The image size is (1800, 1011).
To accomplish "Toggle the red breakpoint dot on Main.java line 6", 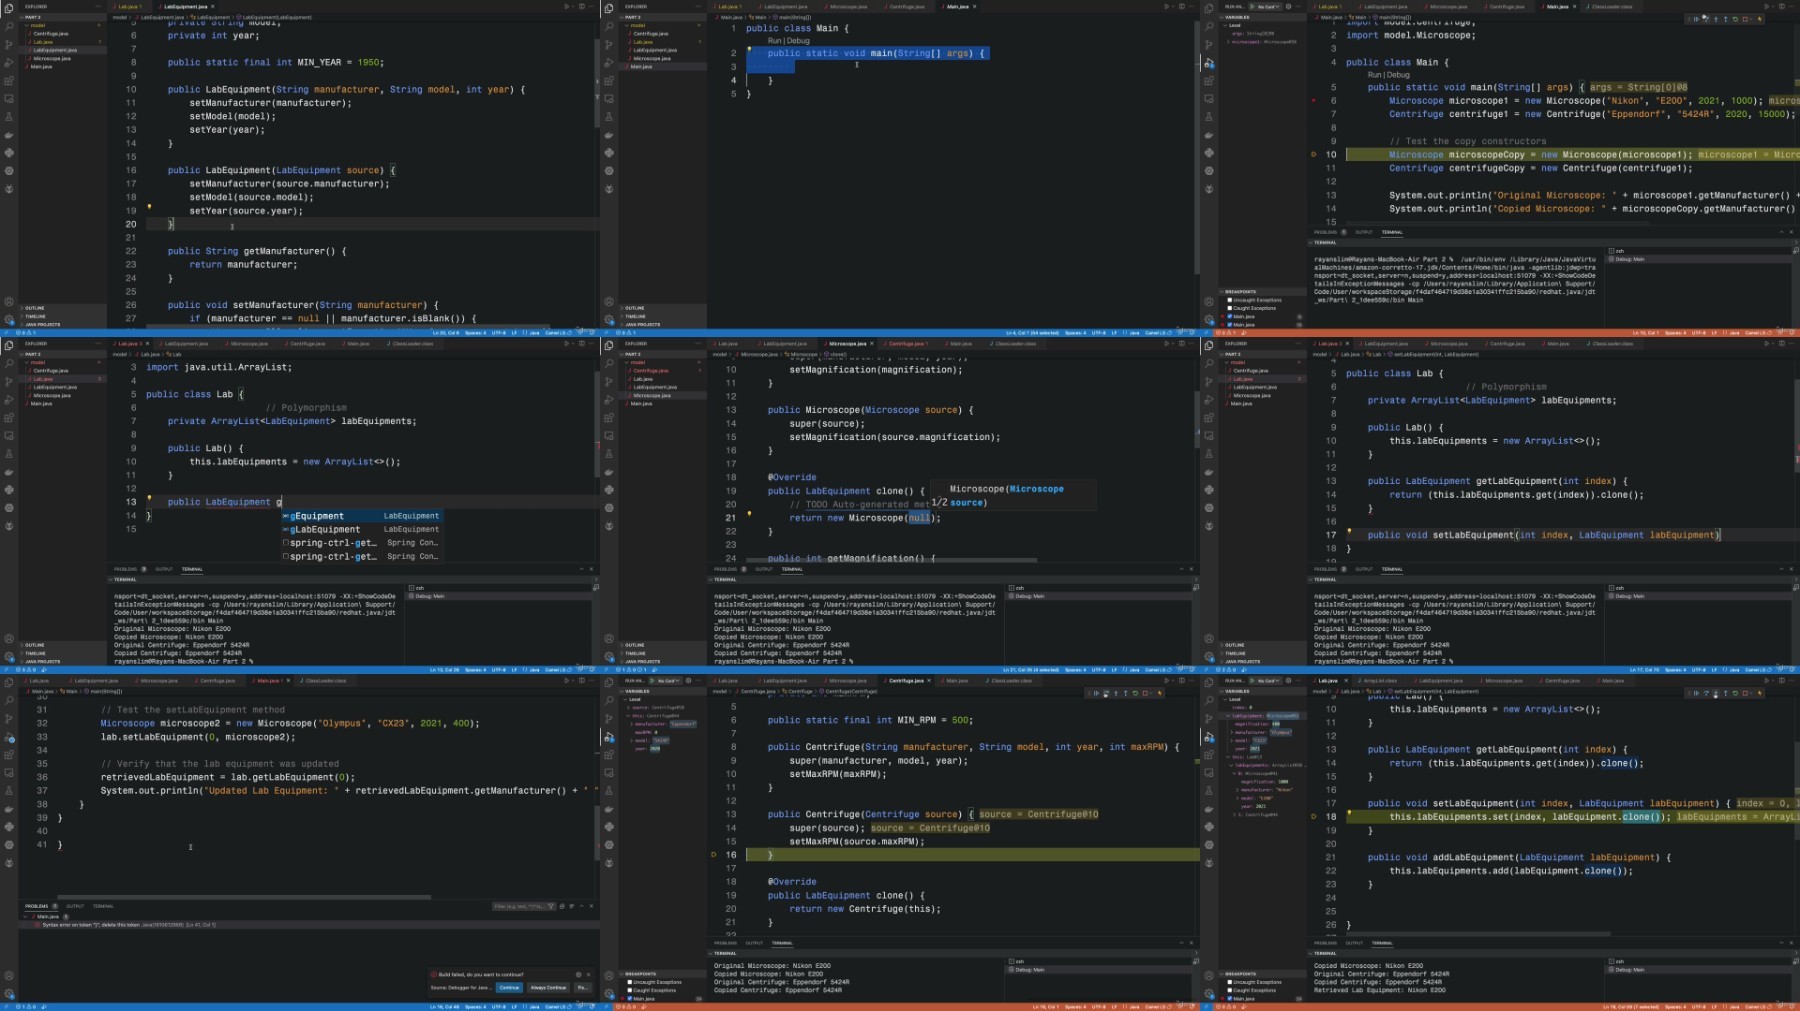I will [1314, 100].
